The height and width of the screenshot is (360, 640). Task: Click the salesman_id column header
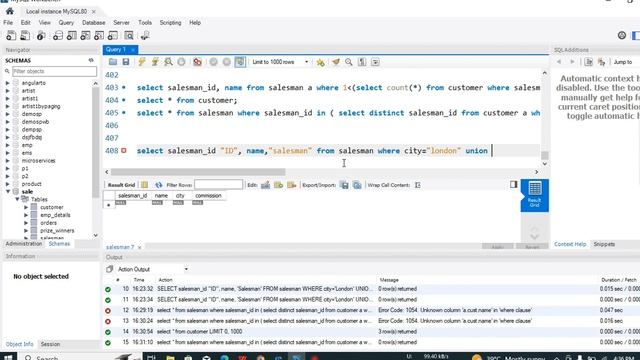coord(132,196)
